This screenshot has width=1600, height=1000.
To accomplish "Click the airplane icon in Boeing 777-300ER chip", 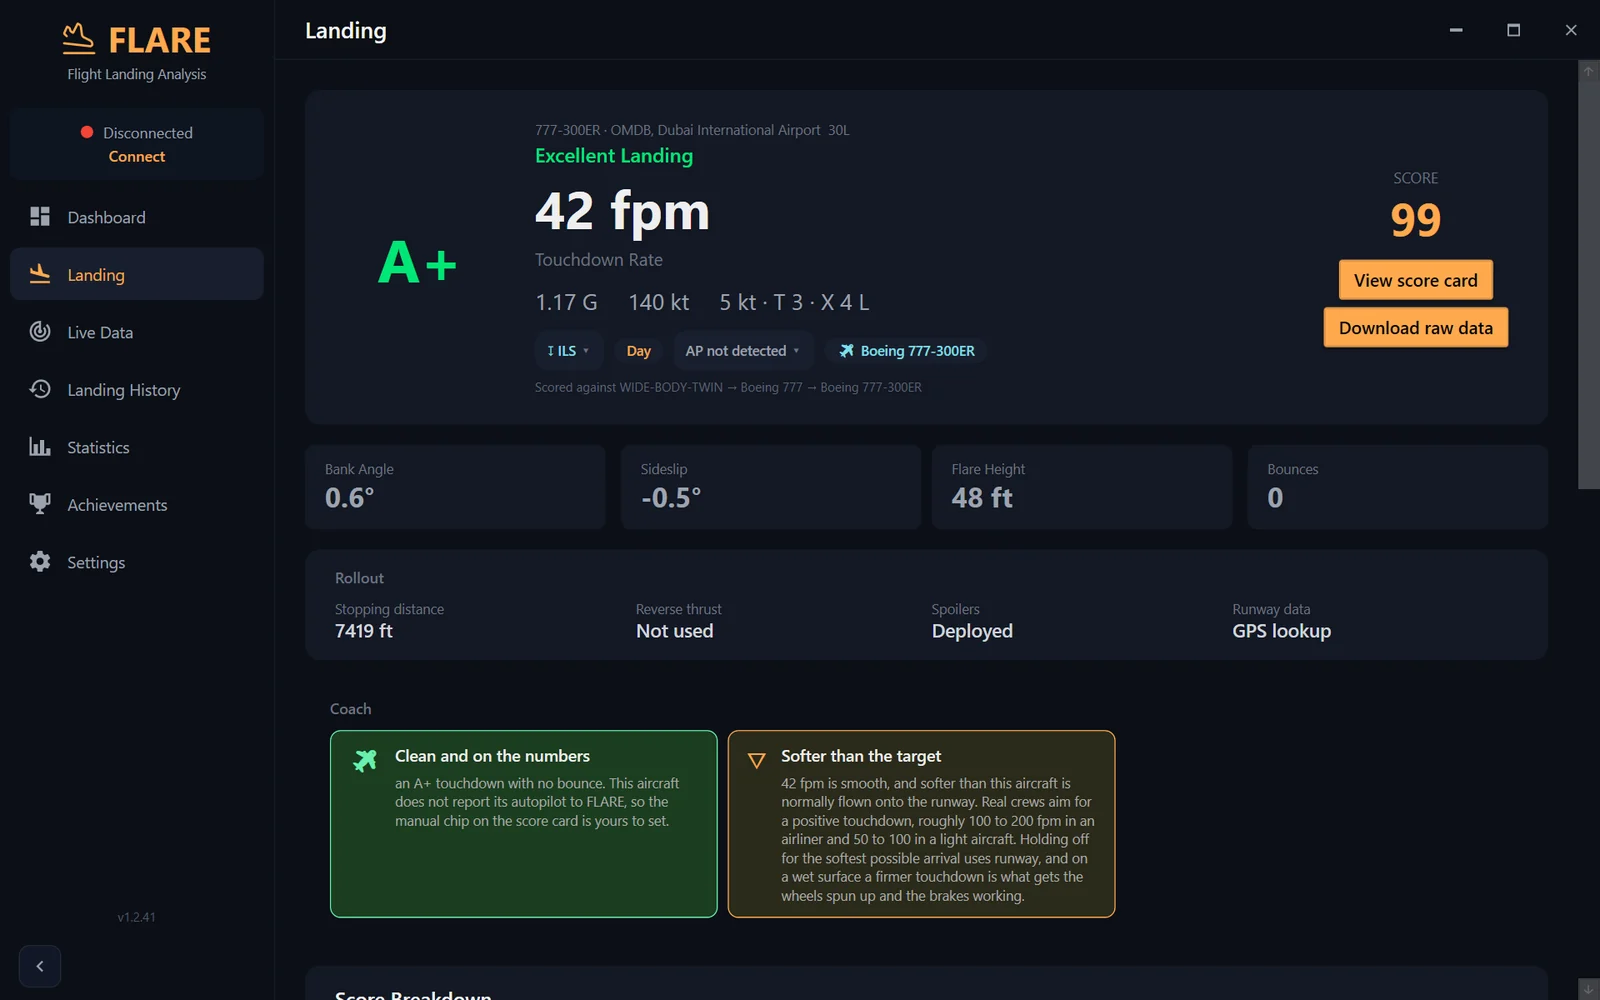I will pyautogui.click(x=847, y=350).
